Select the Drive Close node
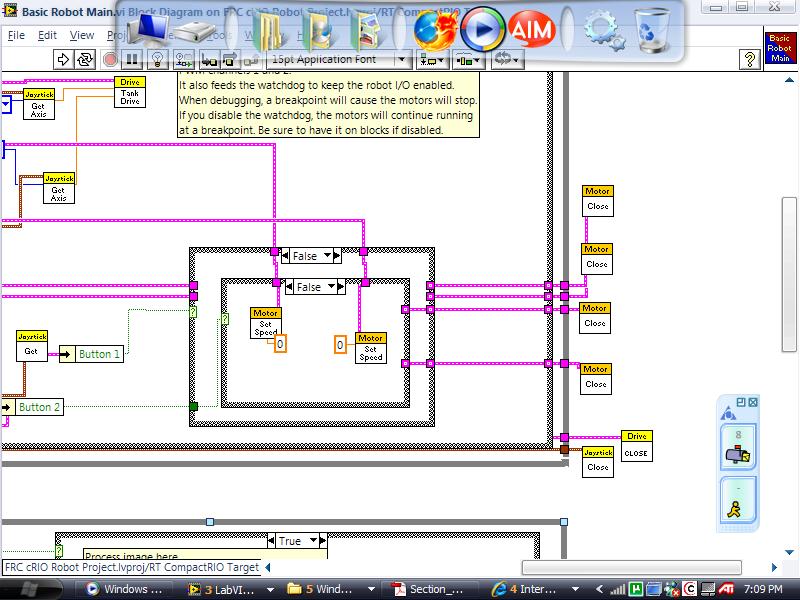 point(636,446)
